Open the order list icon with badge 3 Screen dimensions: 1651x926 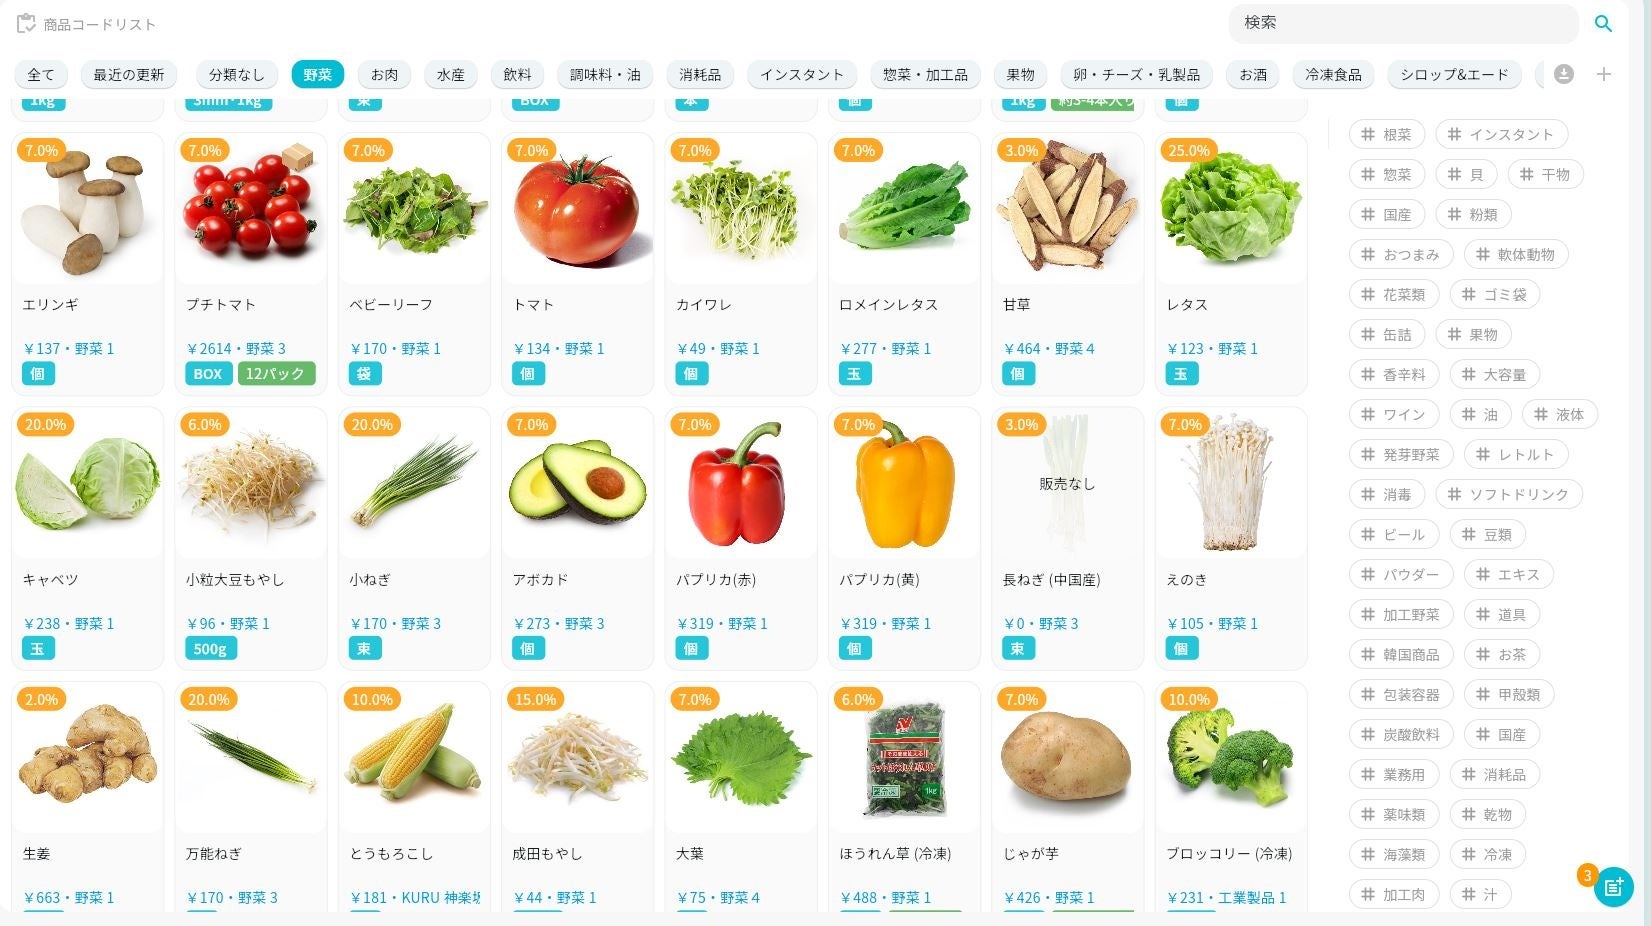point(1613,886)
